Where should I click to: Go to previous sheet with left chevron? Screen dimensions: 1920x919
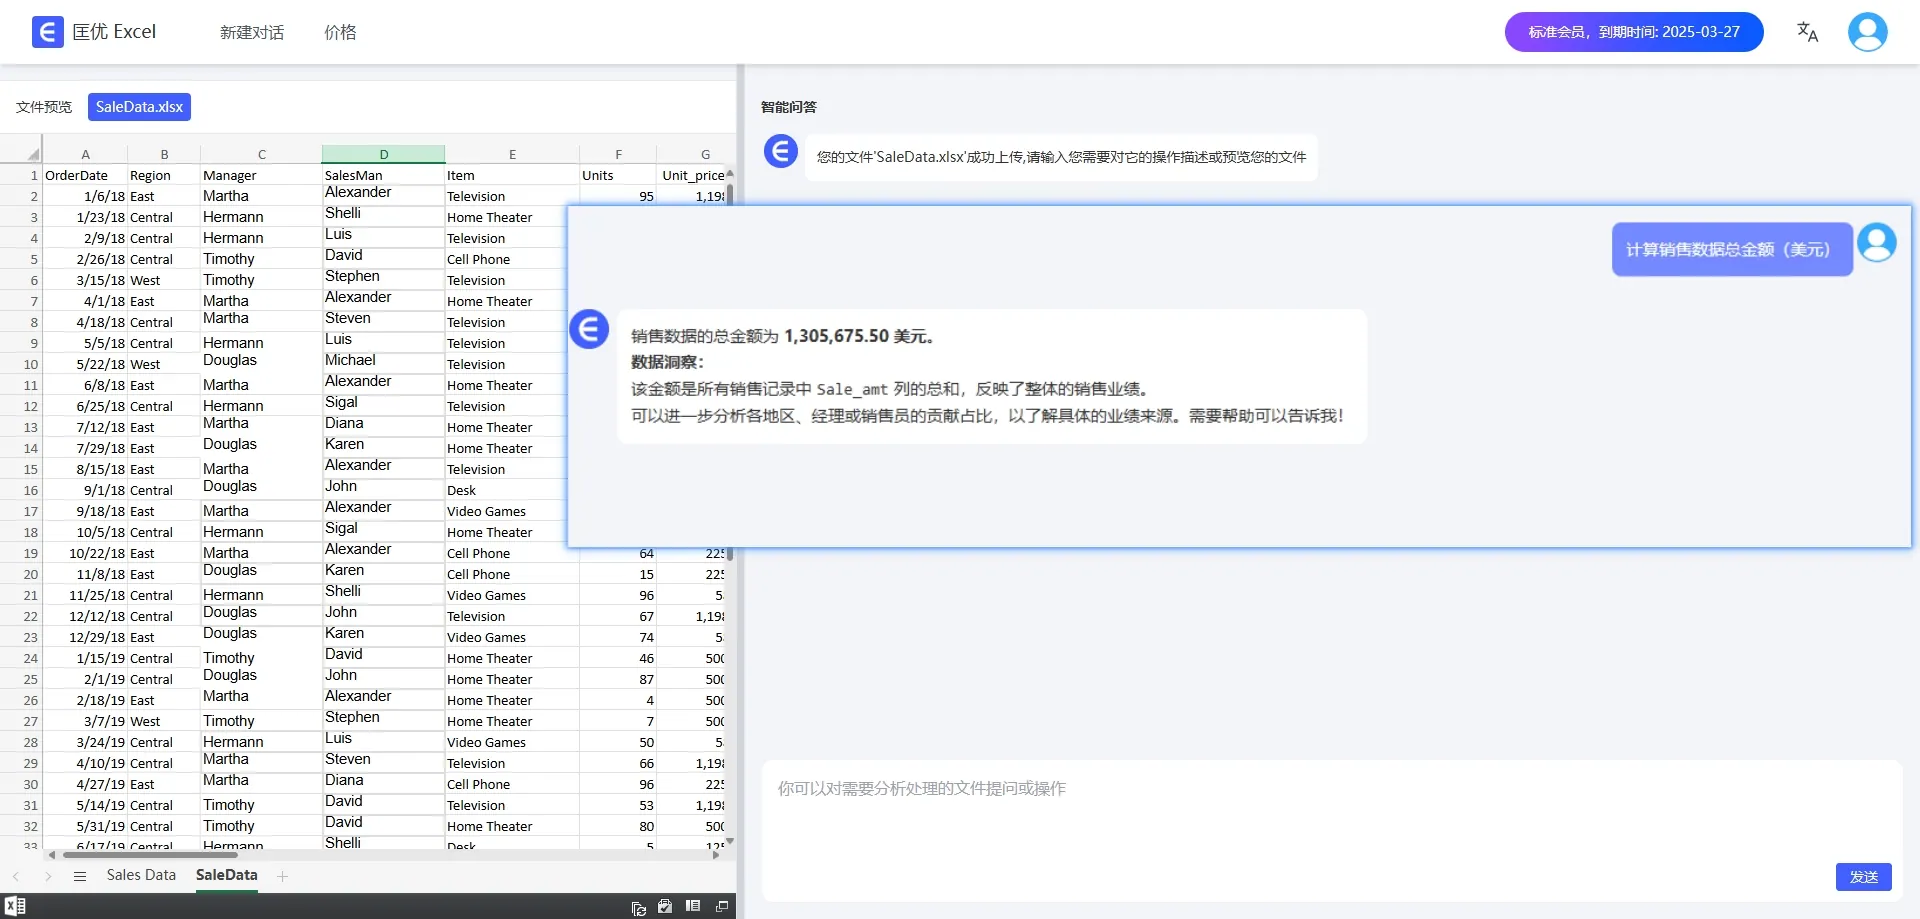pyautogui.click(x=16, y=876)
